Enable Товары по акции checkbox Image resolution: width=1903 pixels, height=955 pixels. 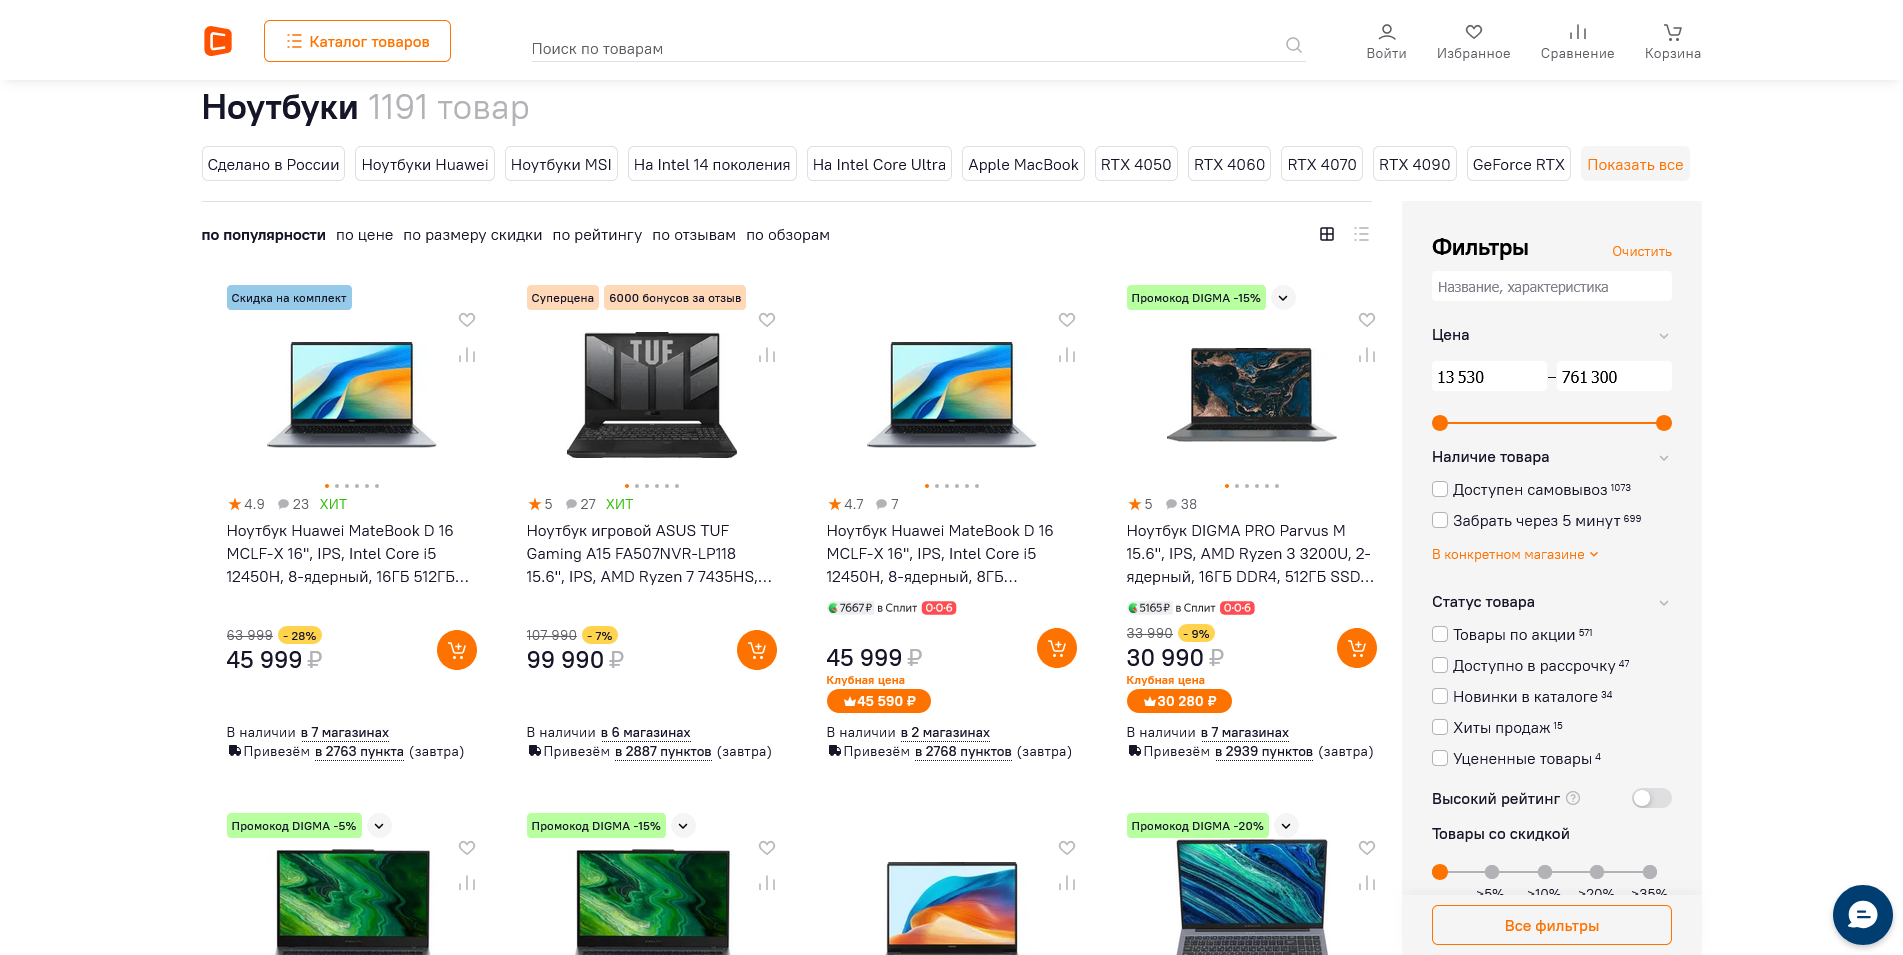click(x=1440, y=634)
